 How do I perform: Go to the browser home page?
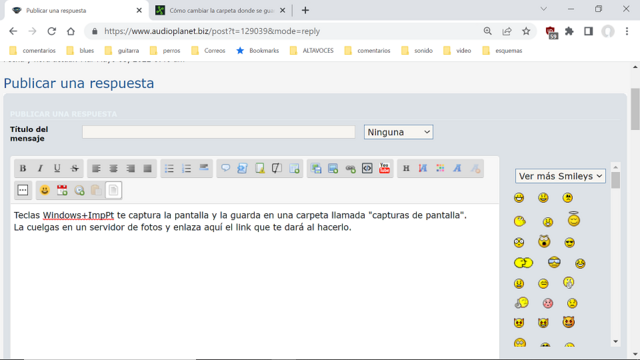[x=71, y=31]
